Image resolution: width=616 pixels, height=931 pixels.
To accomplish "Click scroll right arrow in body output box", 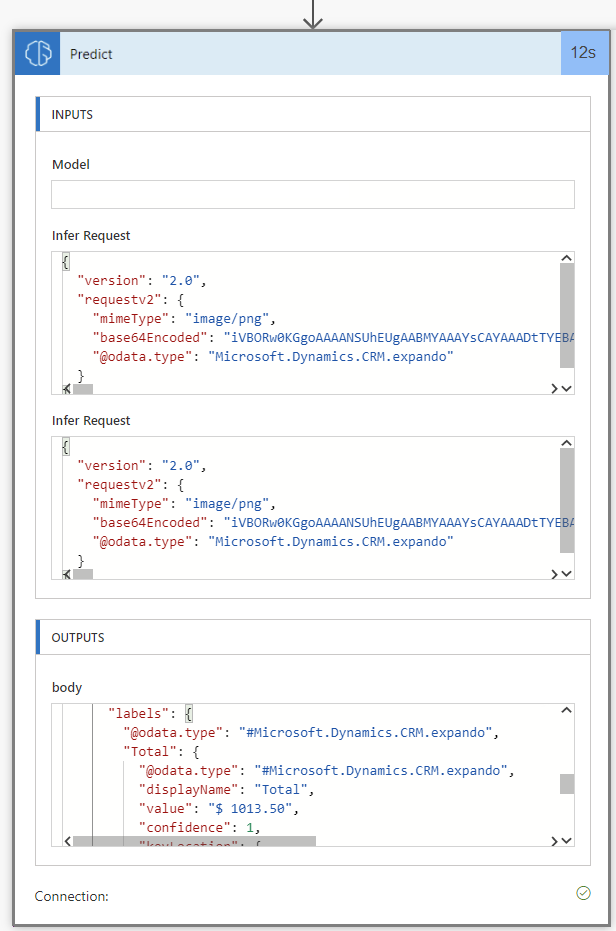I will click(554, 841).
